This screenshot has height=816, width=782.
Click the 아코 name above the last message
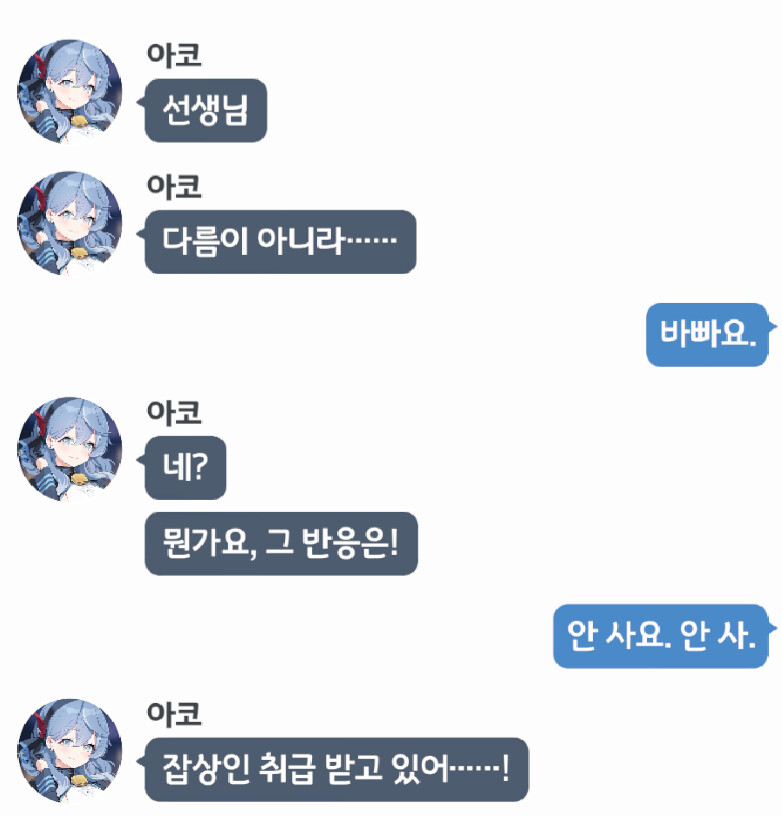pos(174,713)
